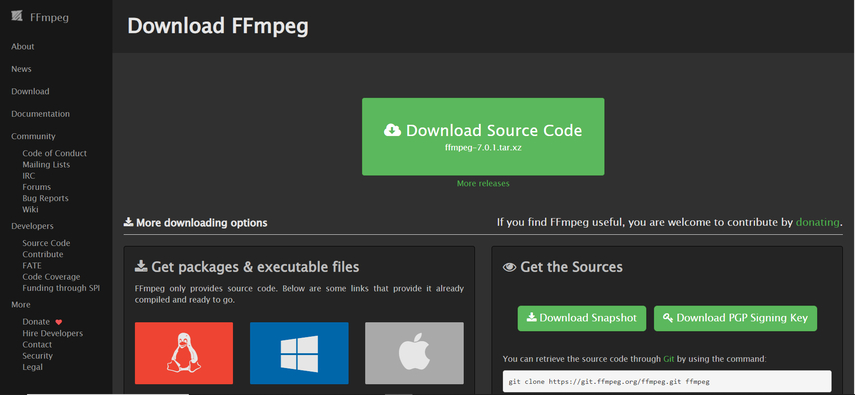855x395 pixels.
Task: Click the Download Snapshot button
Action: [x=582, y=318]
